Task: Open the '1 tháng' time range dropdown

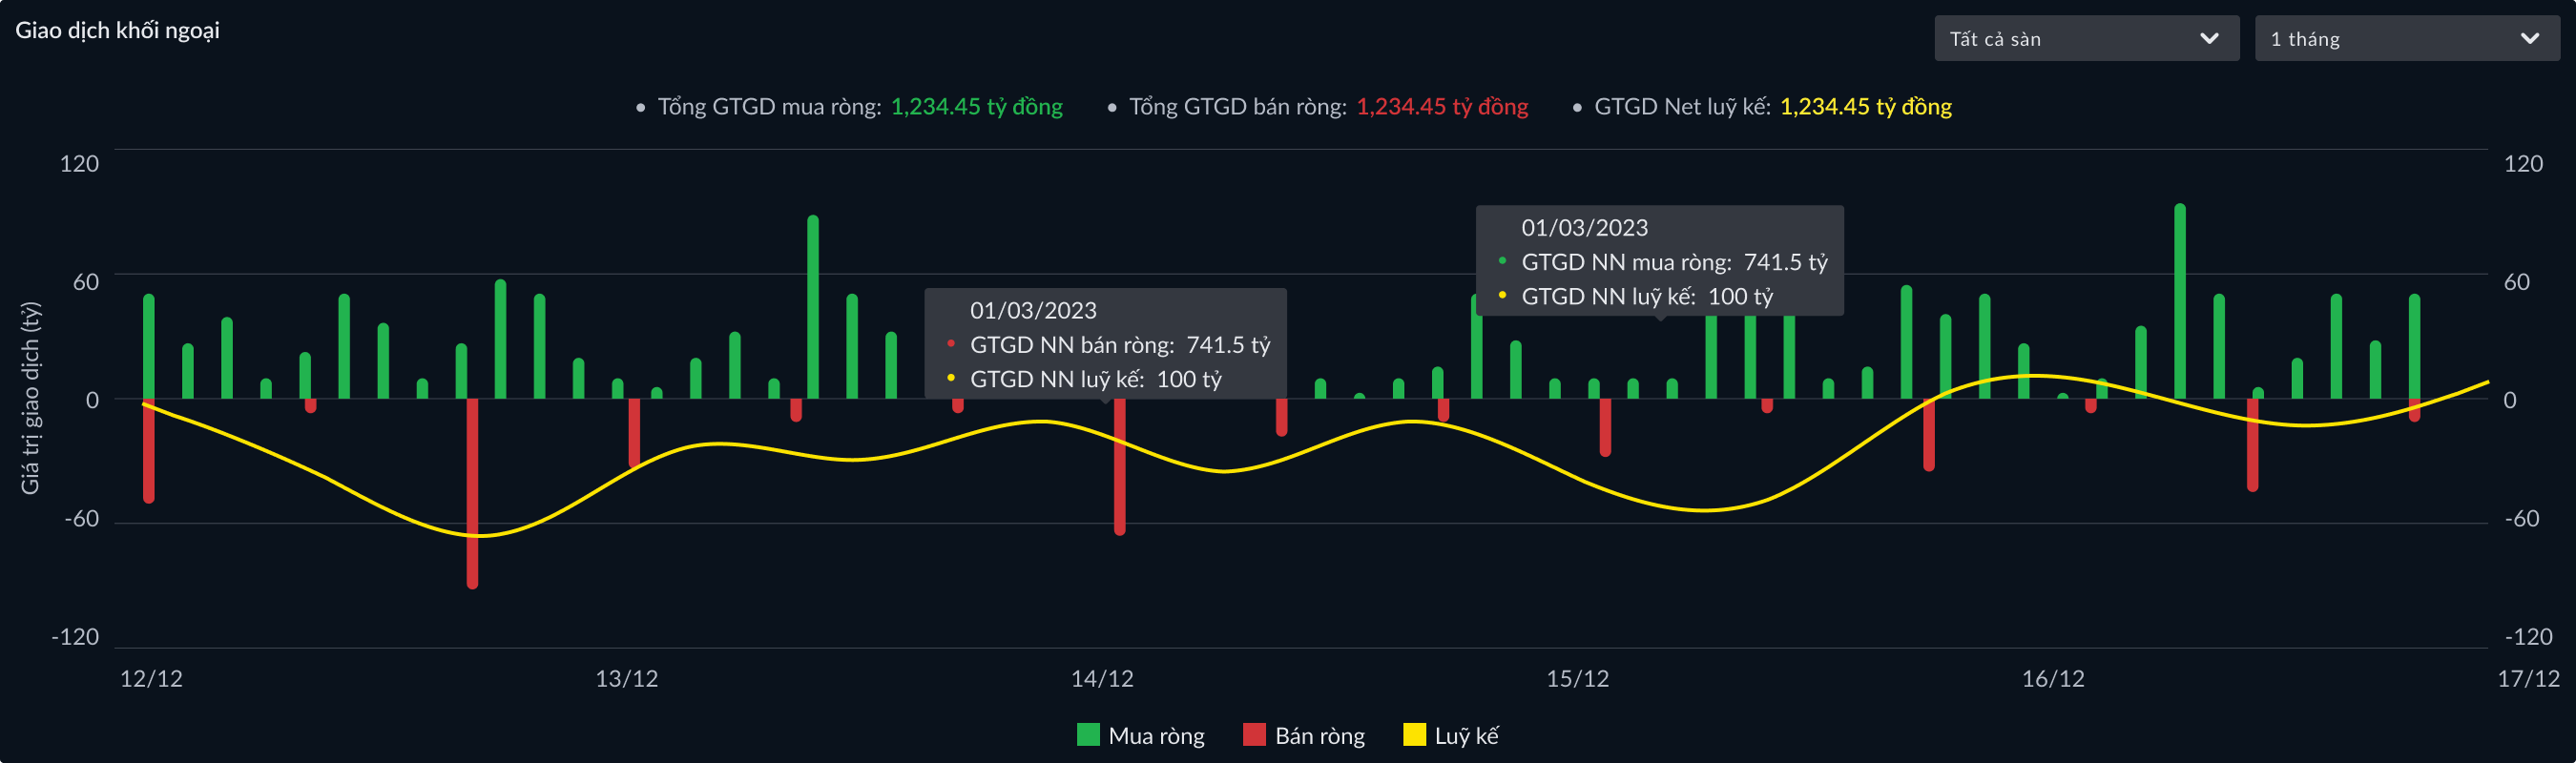Action: 2405,39
